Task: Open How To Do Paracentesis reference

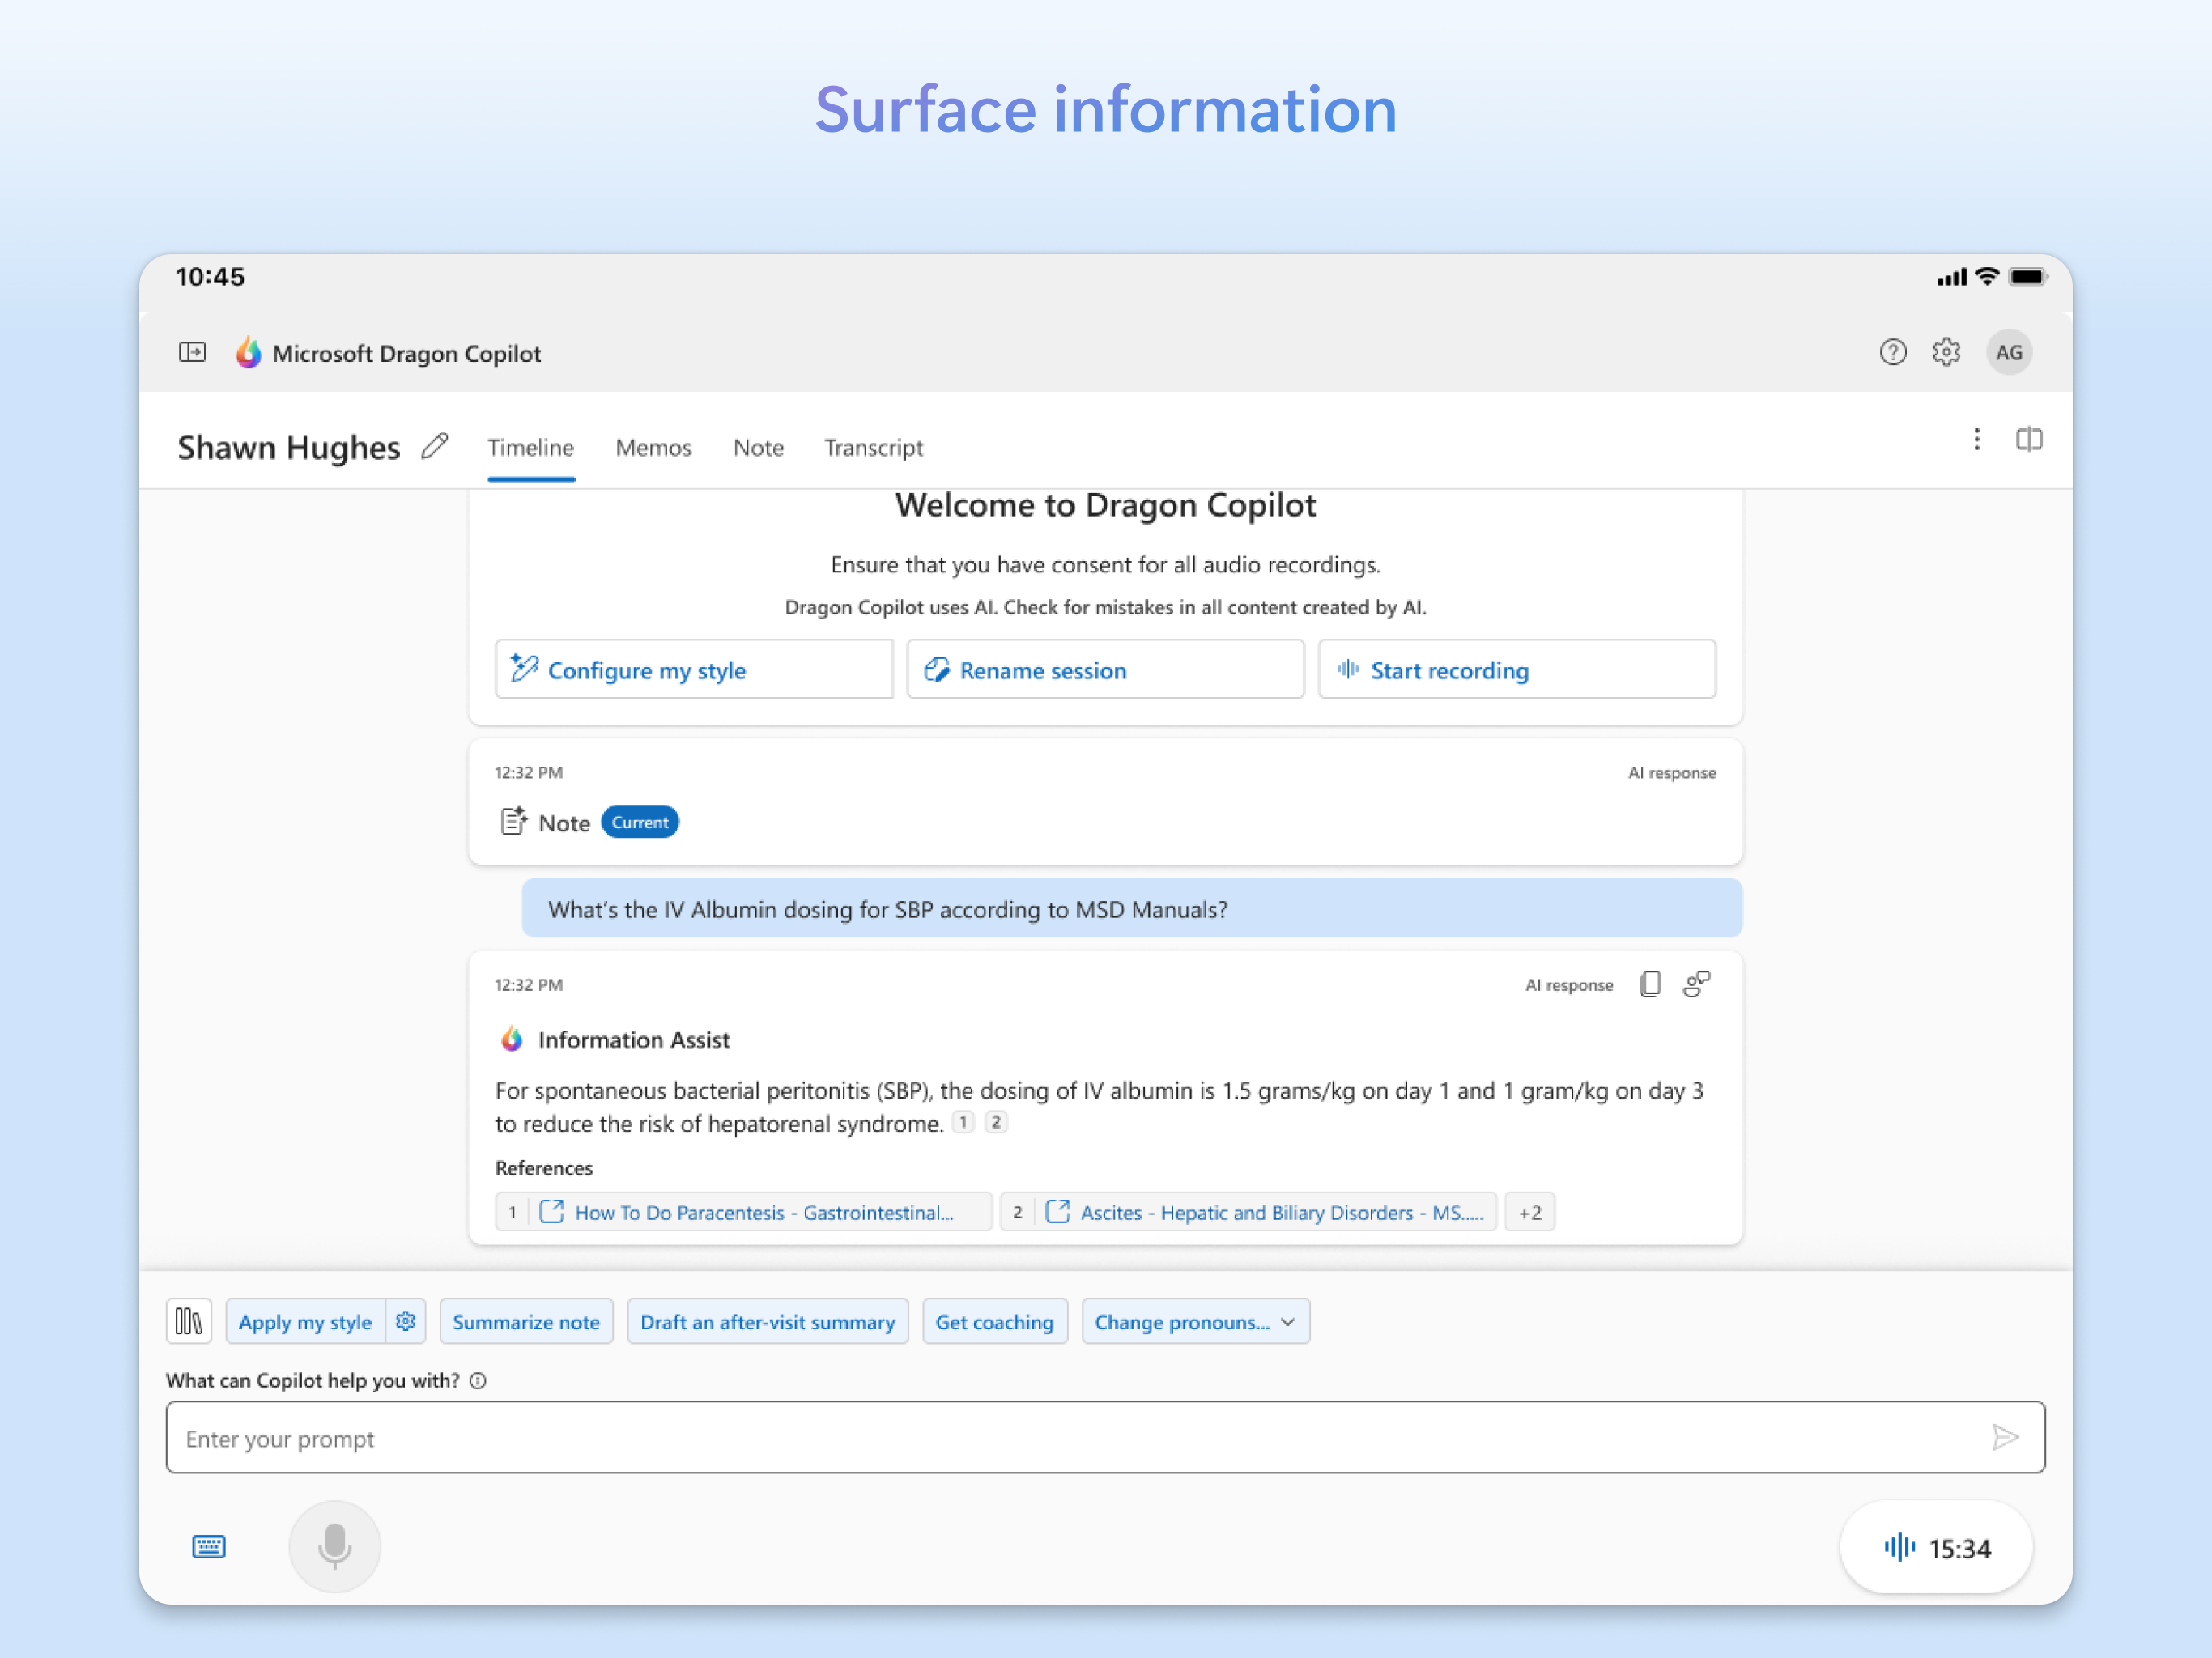Action: click(x=743, y=1211)
